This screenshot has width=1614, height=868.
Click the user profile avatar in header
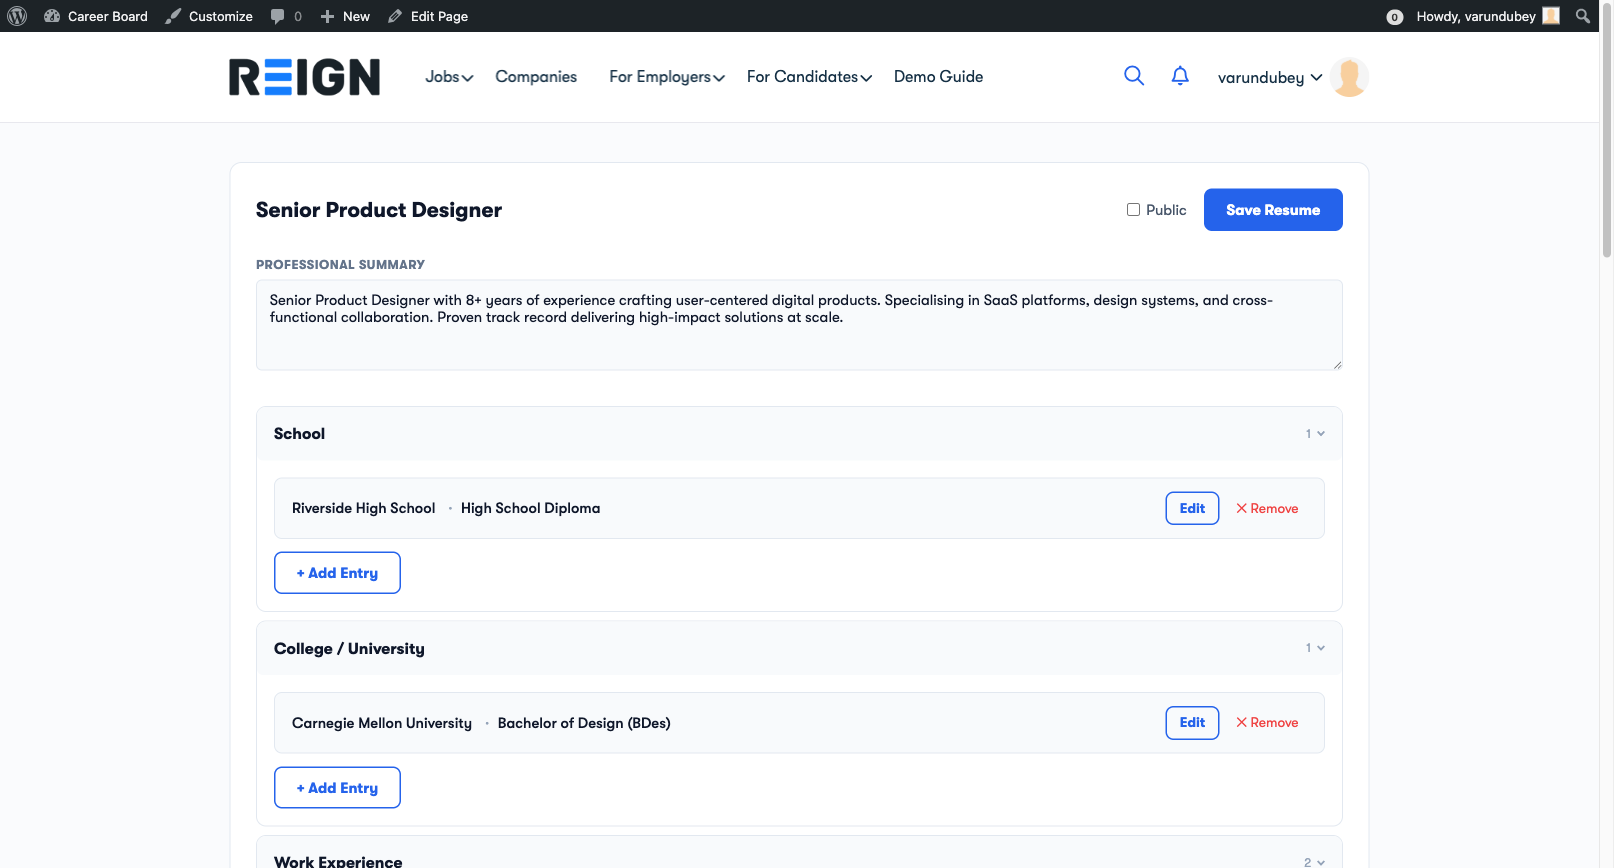pyautogui.click(x=1350, y=77)
